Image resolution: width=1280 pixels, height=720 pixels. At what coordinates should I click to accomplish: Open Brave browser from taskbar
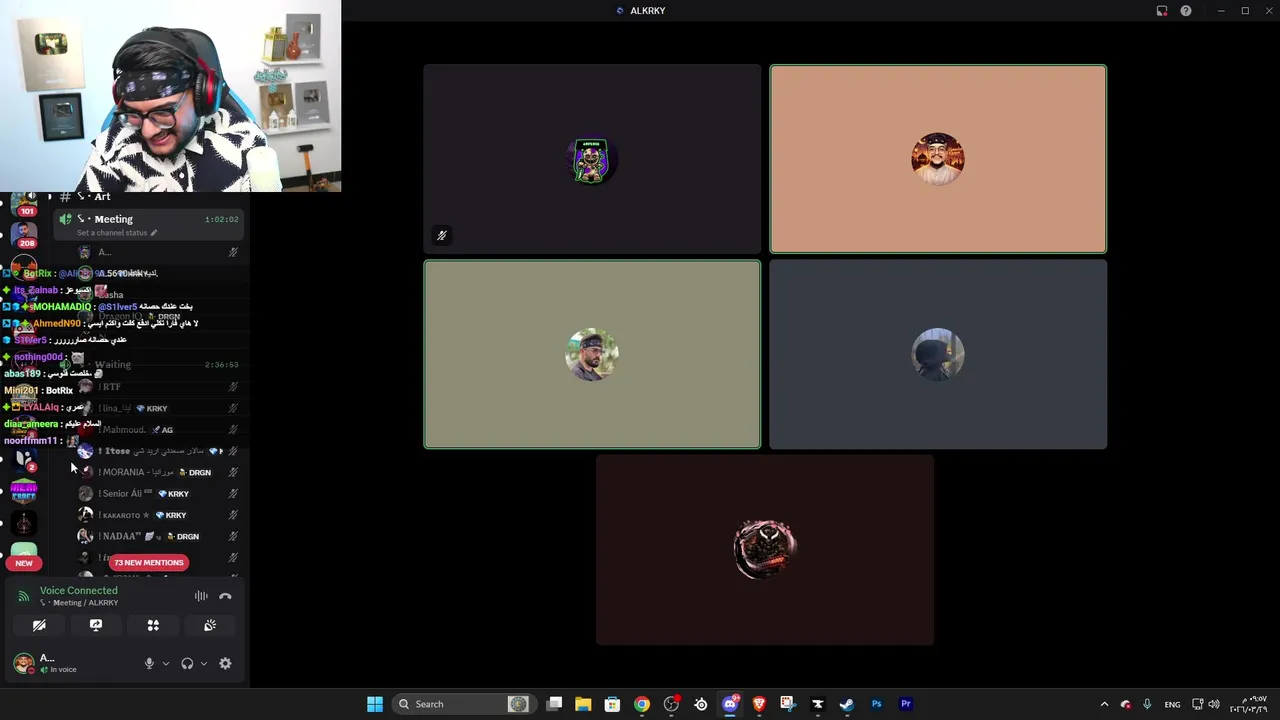[x=759, y=704]
